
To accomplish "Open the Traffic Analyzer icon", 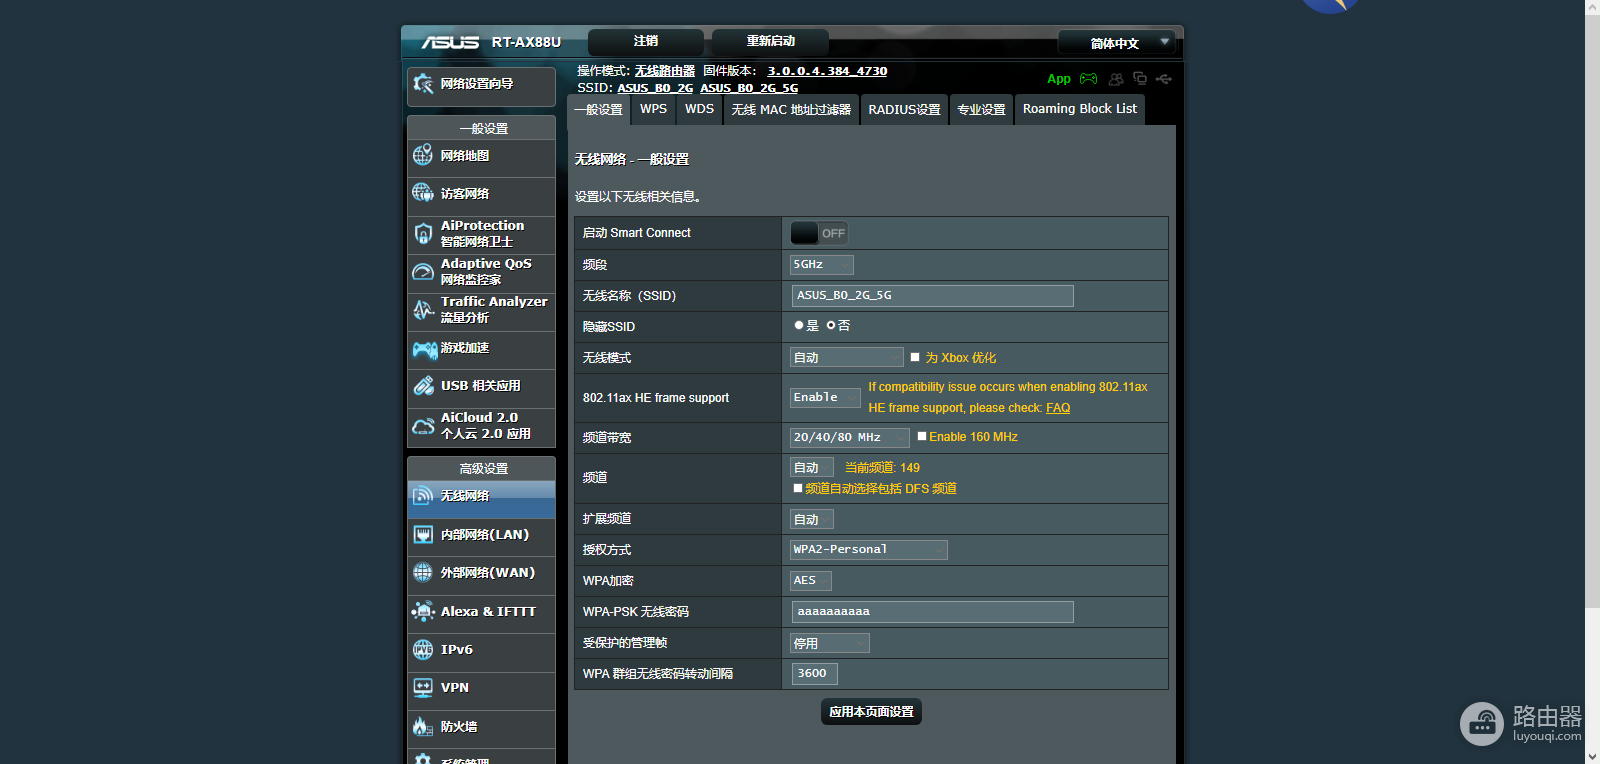I will pos(423,310).
